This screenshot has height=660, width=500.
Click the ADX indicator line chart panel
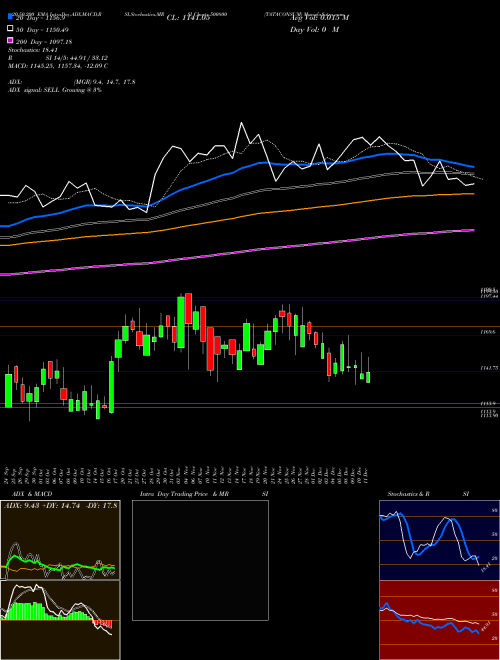point(60,540)
